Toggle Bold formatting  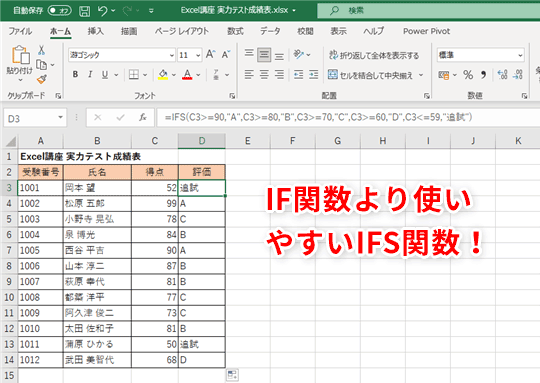[x=75, y=74]
